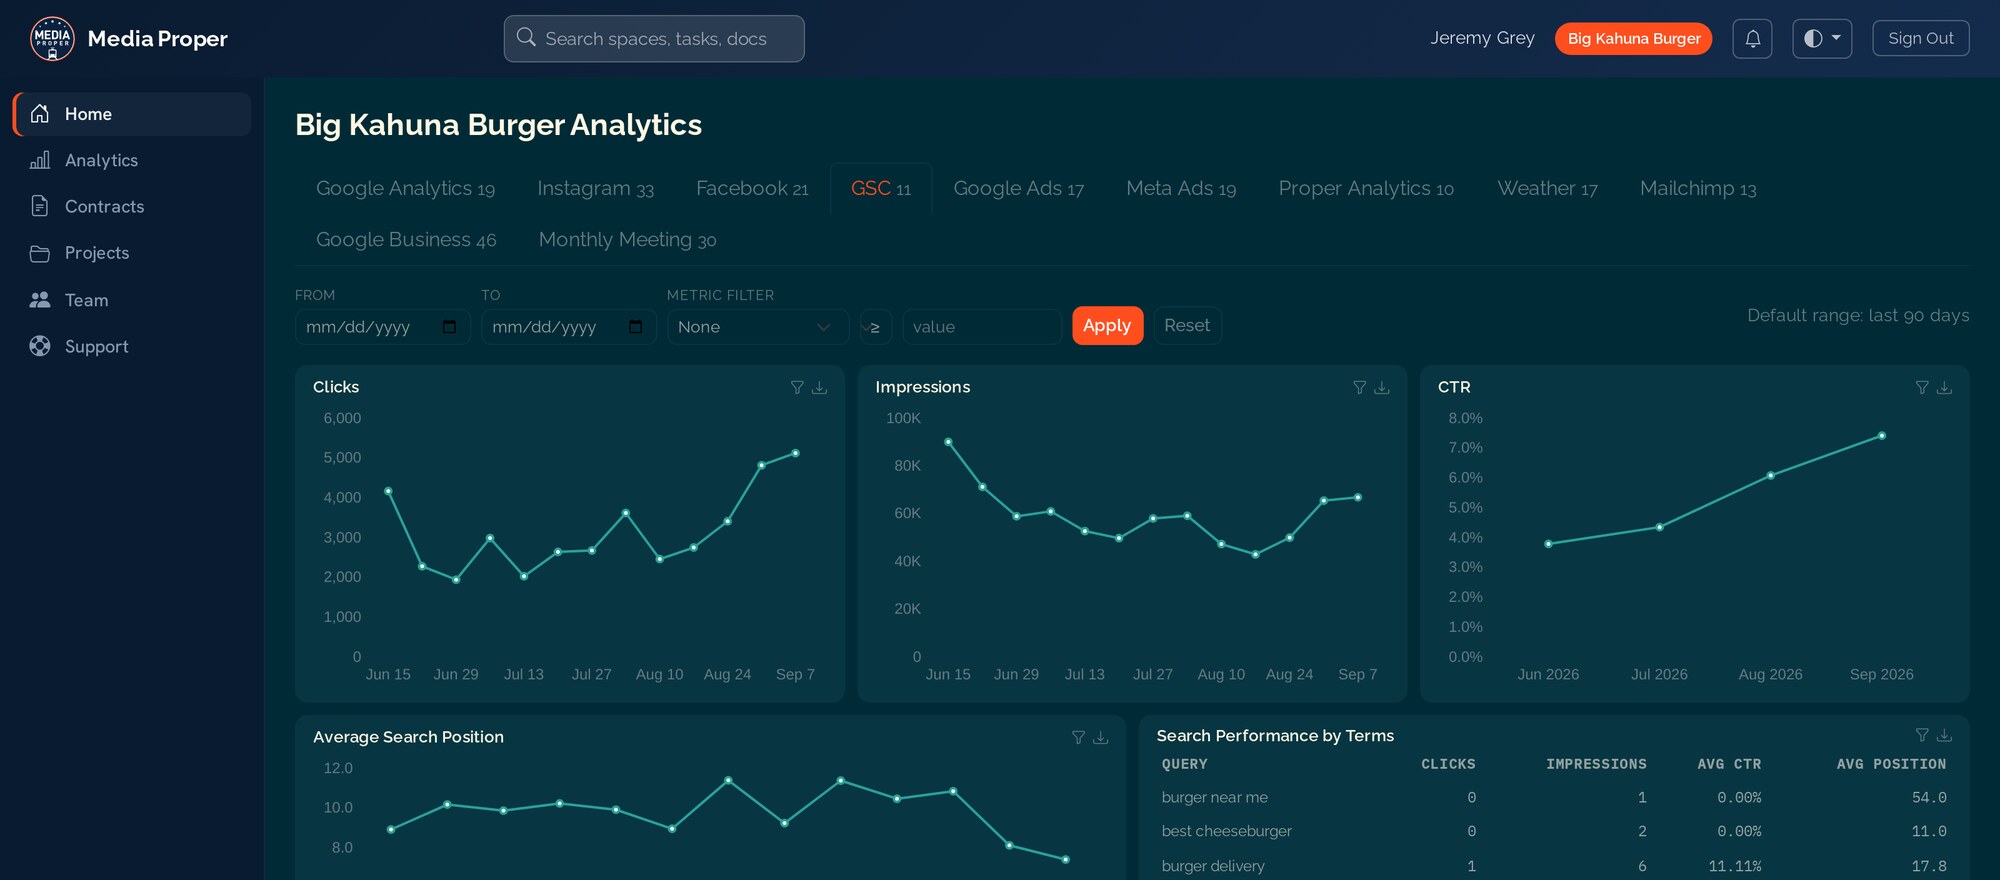Click Jun 15 point on Impressions chart
The image size is (2000, 880).
coord(948,441)
